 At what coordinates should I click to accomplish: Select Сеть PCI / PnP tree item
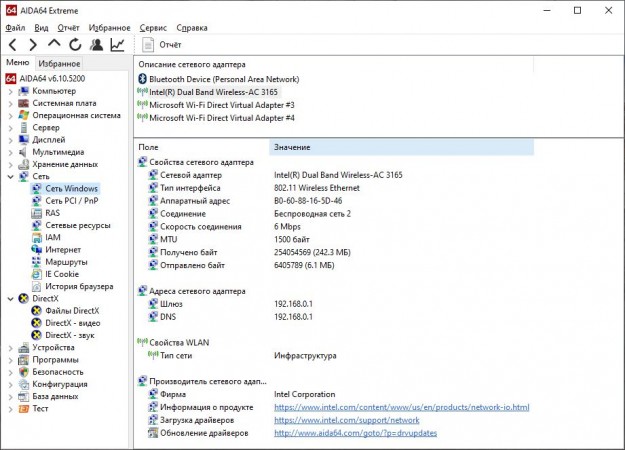(x=71, y=200)
